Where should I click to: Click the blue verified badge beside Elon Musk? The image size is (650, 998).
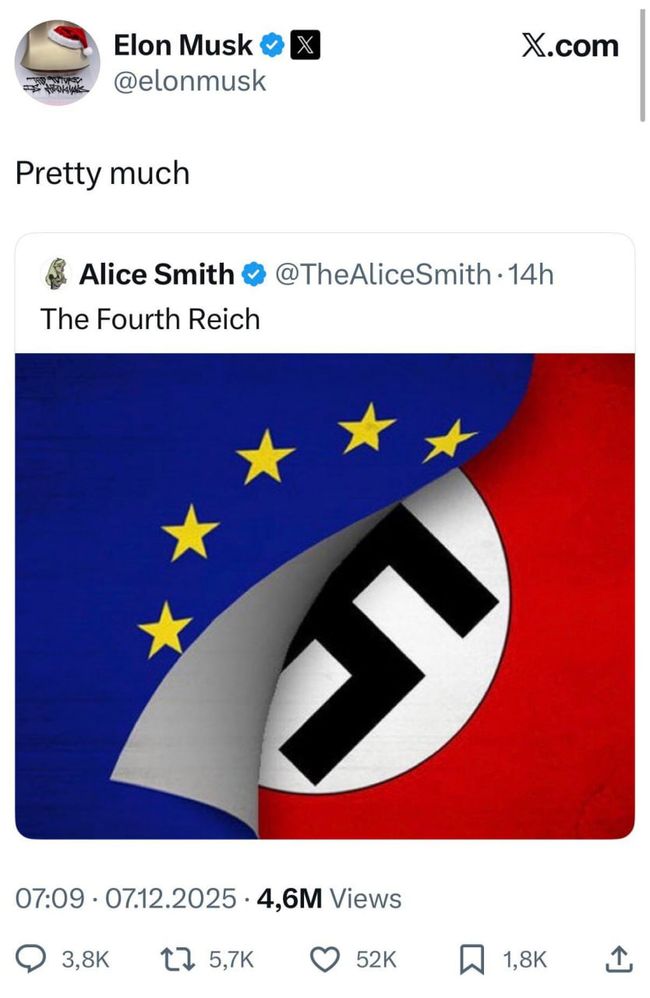pos(272,45)
